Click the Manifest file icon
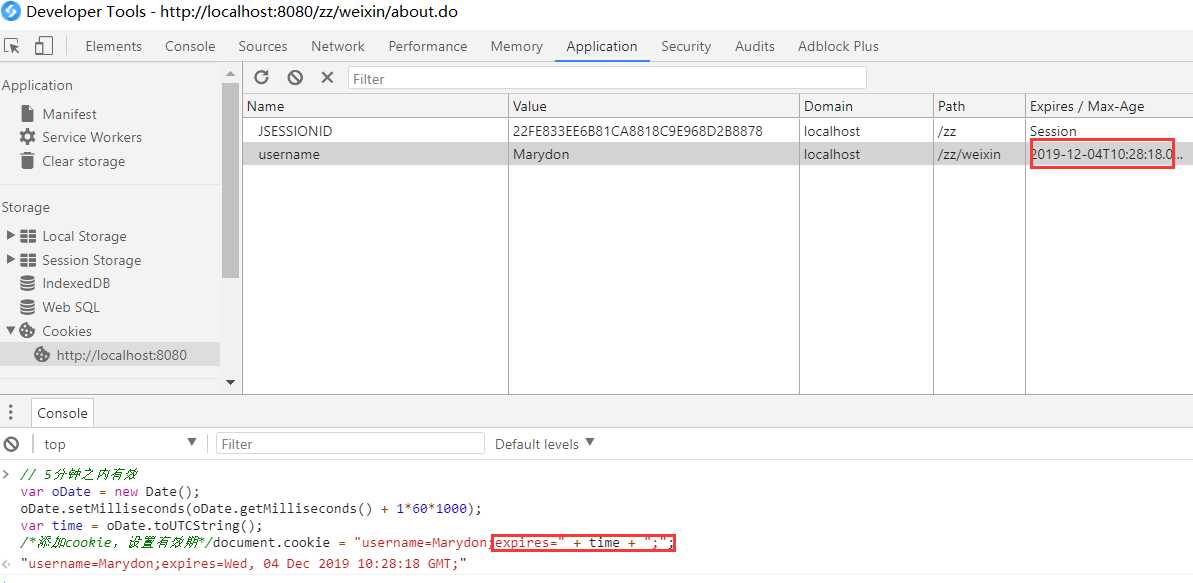The height and width of the screenshot is (583, 1193). pyautogui.click(x=27, y=113)
